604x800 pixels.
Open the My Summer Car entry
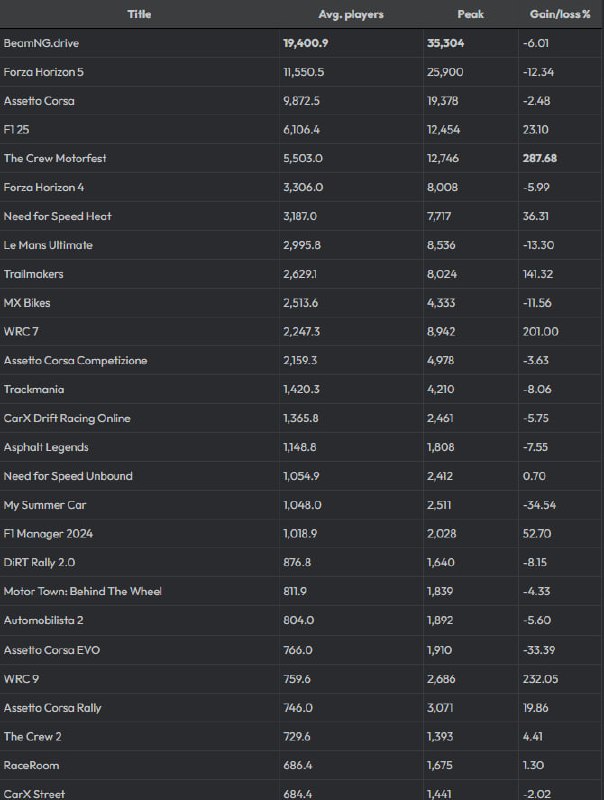(x=45, y=505)
